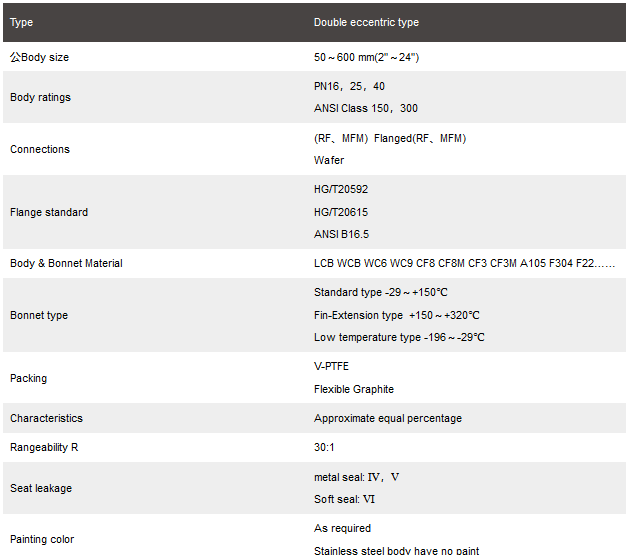Click the "Body & Bonnet Material" label
Image resolution: width=626 pixels, height=555 pixels.
(66, 263)
